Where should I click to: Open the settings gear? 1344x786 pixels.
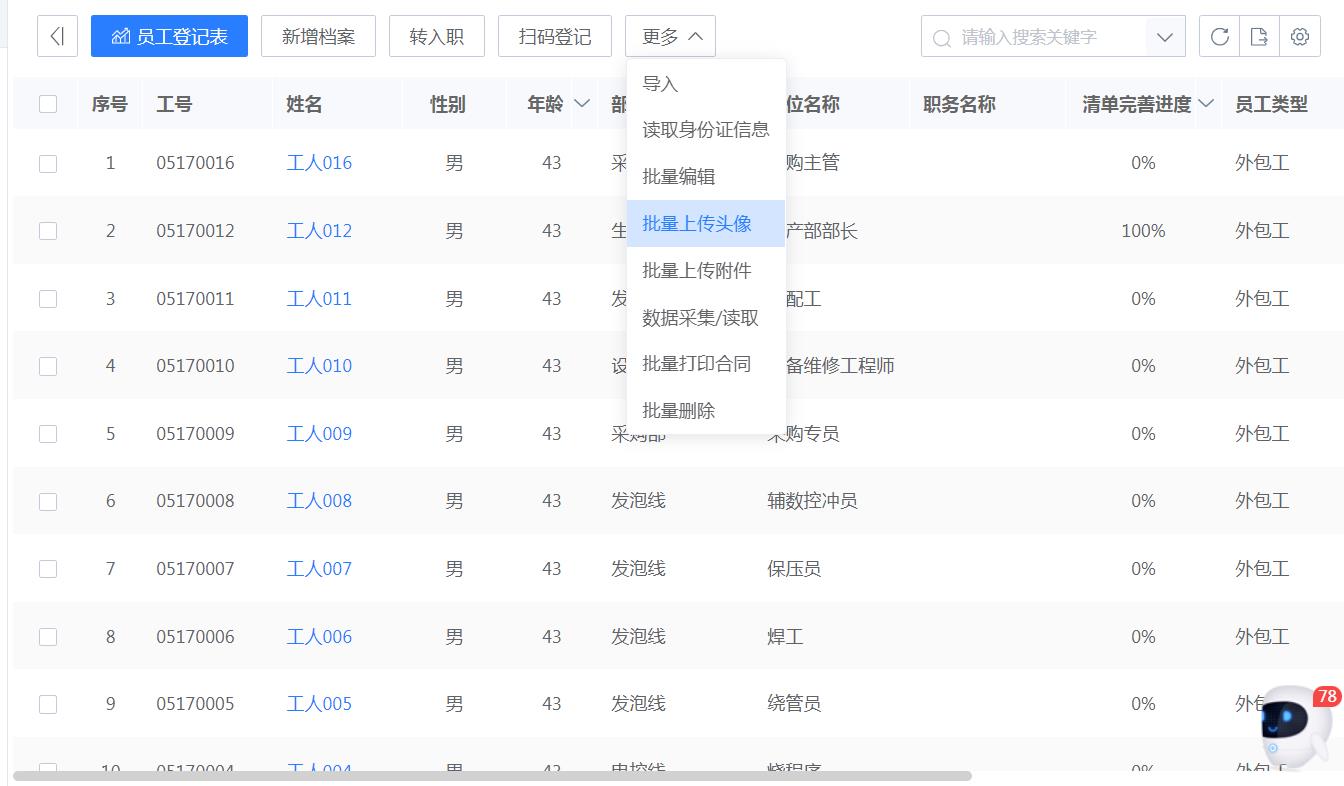pos(1299,36)
